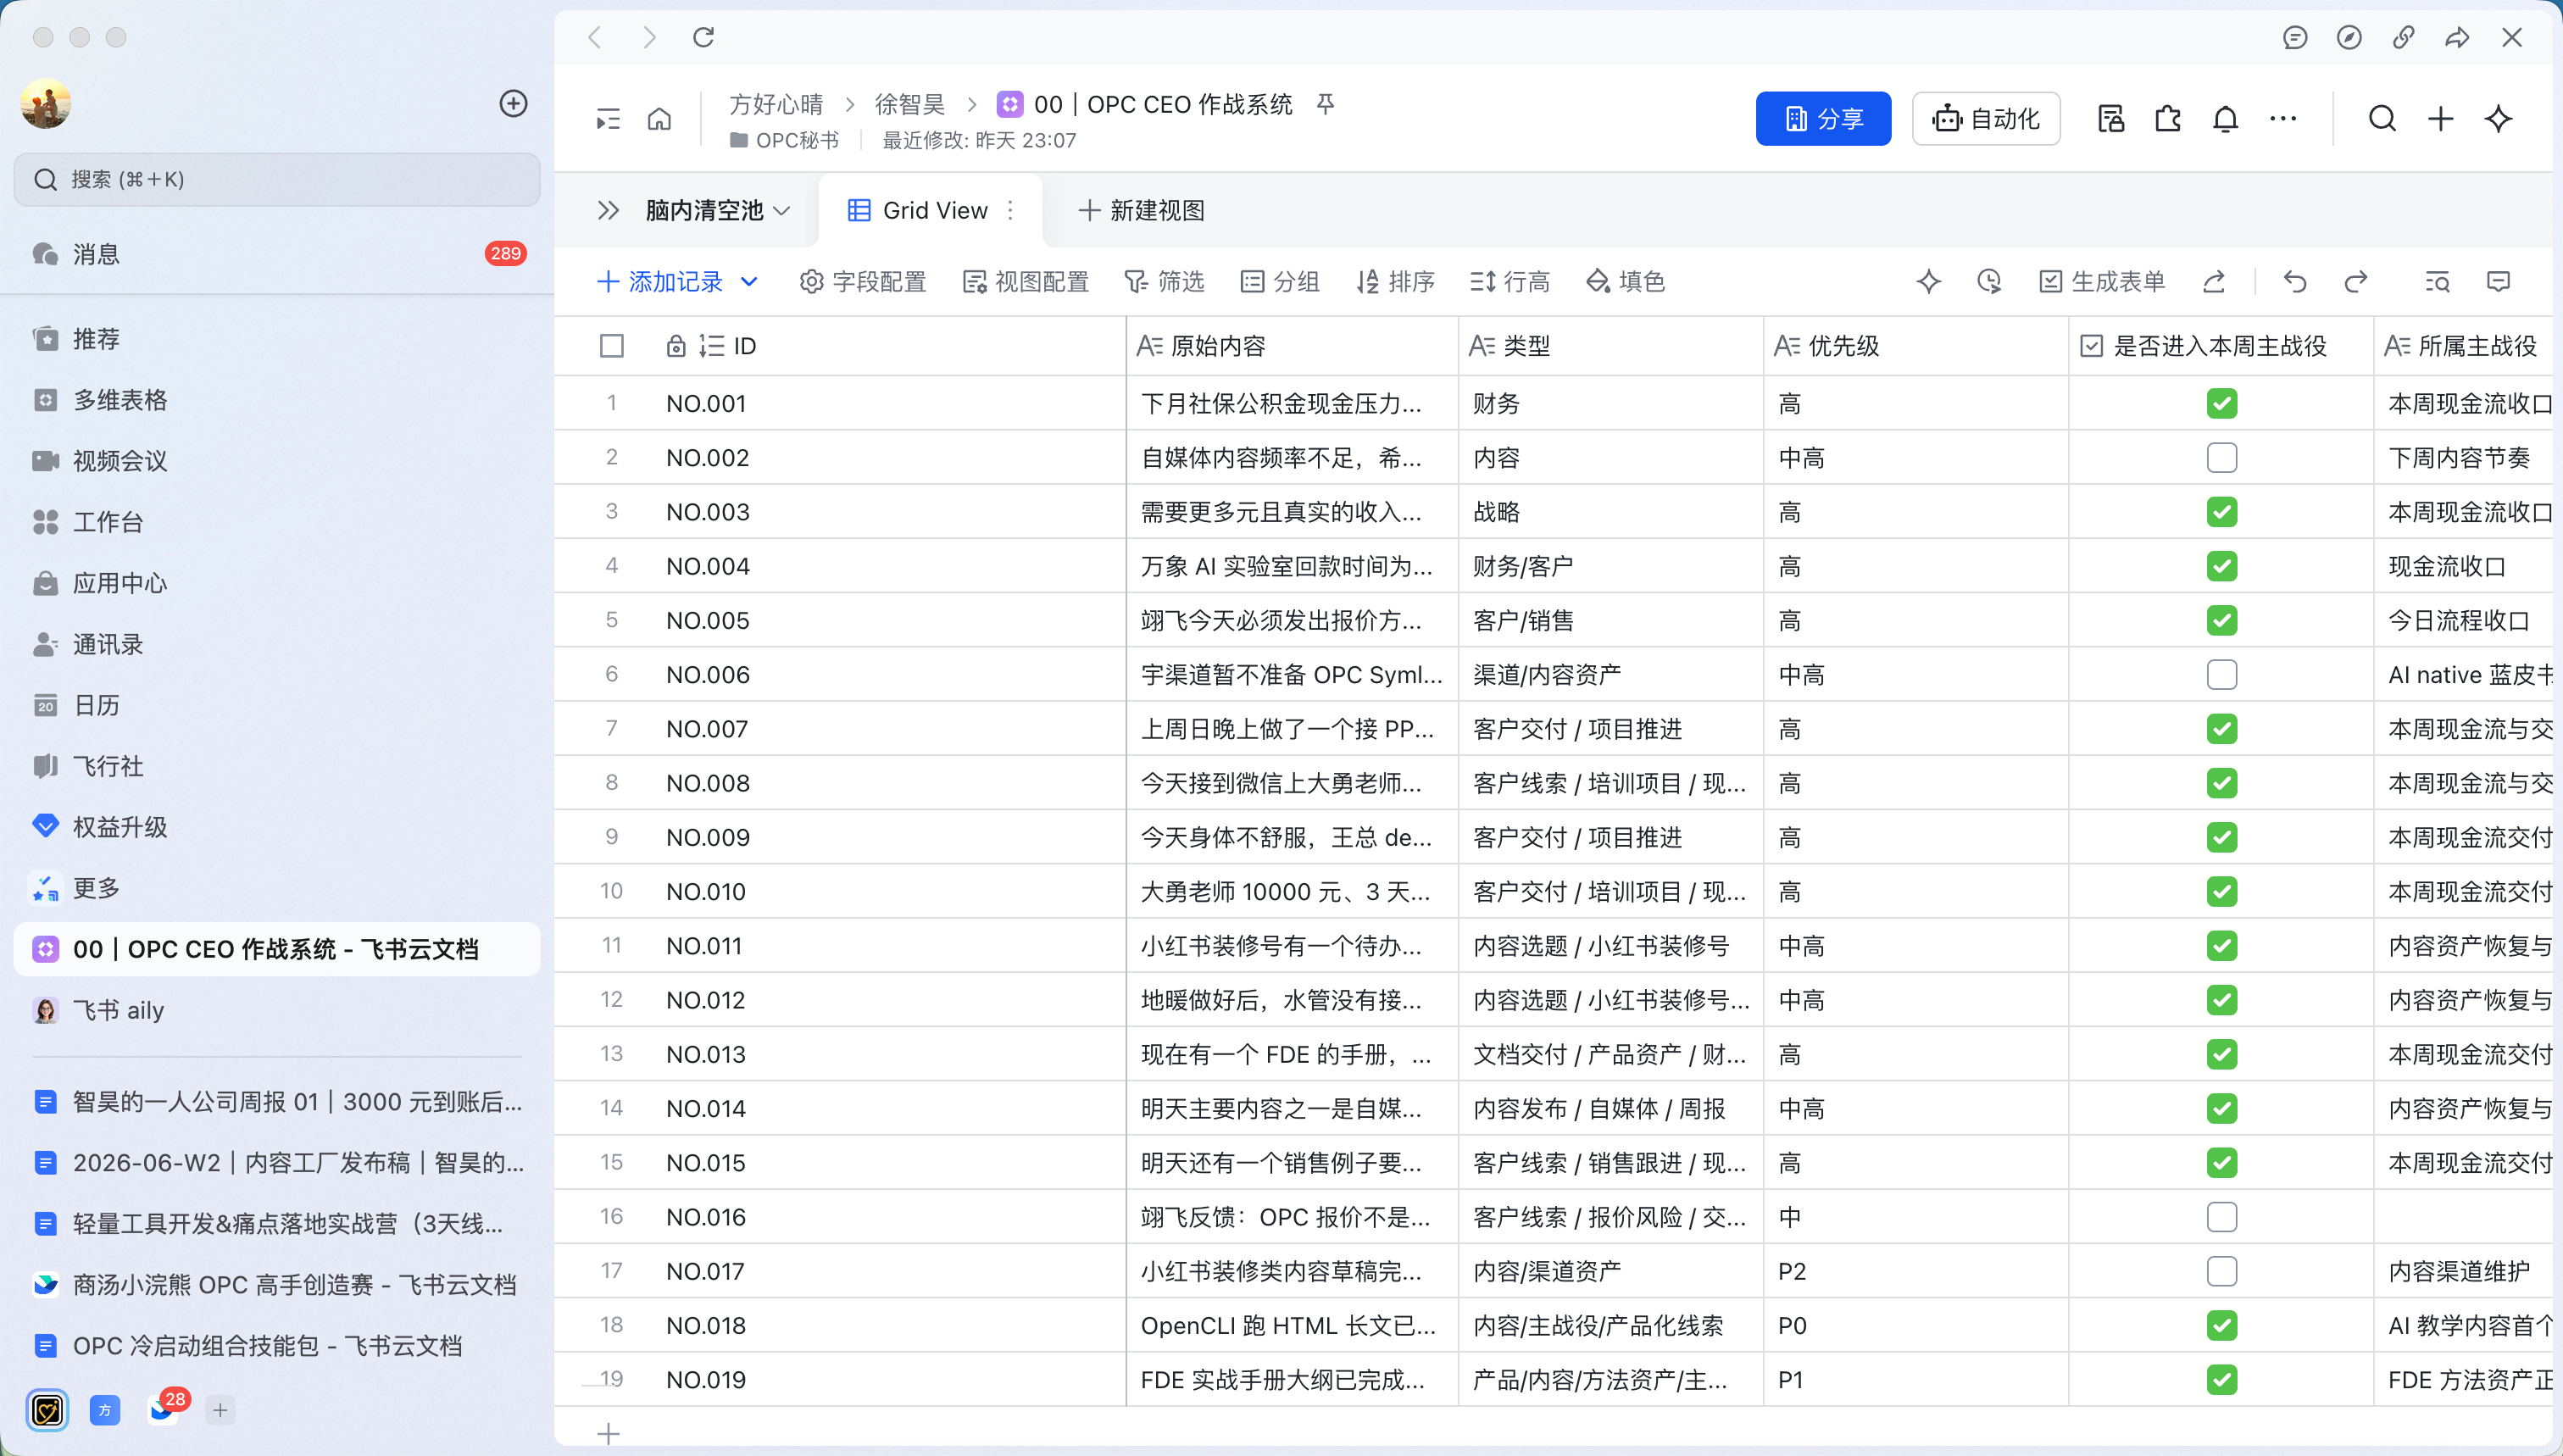Viewport: 2563px width, 1456px height.
Task: Open the 筛选 filter options
Action: coord(1164,282)
